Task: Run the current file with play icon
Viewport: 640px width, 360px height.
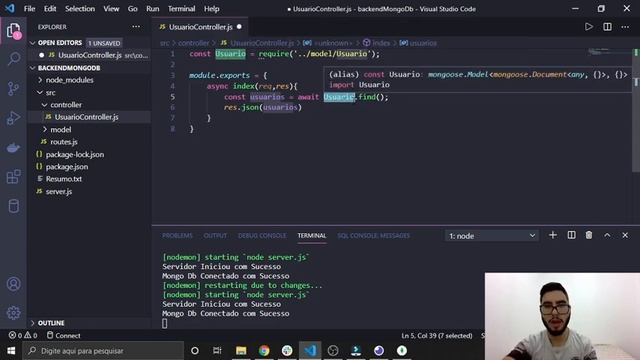Action: [x=589, y=27]
